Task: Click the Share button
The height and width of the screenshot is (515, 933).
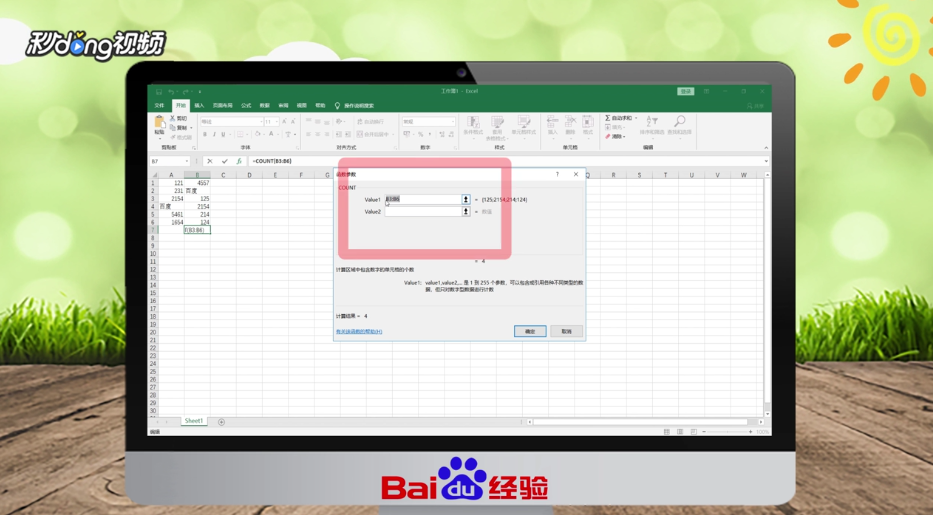Action: click(756, 106)
